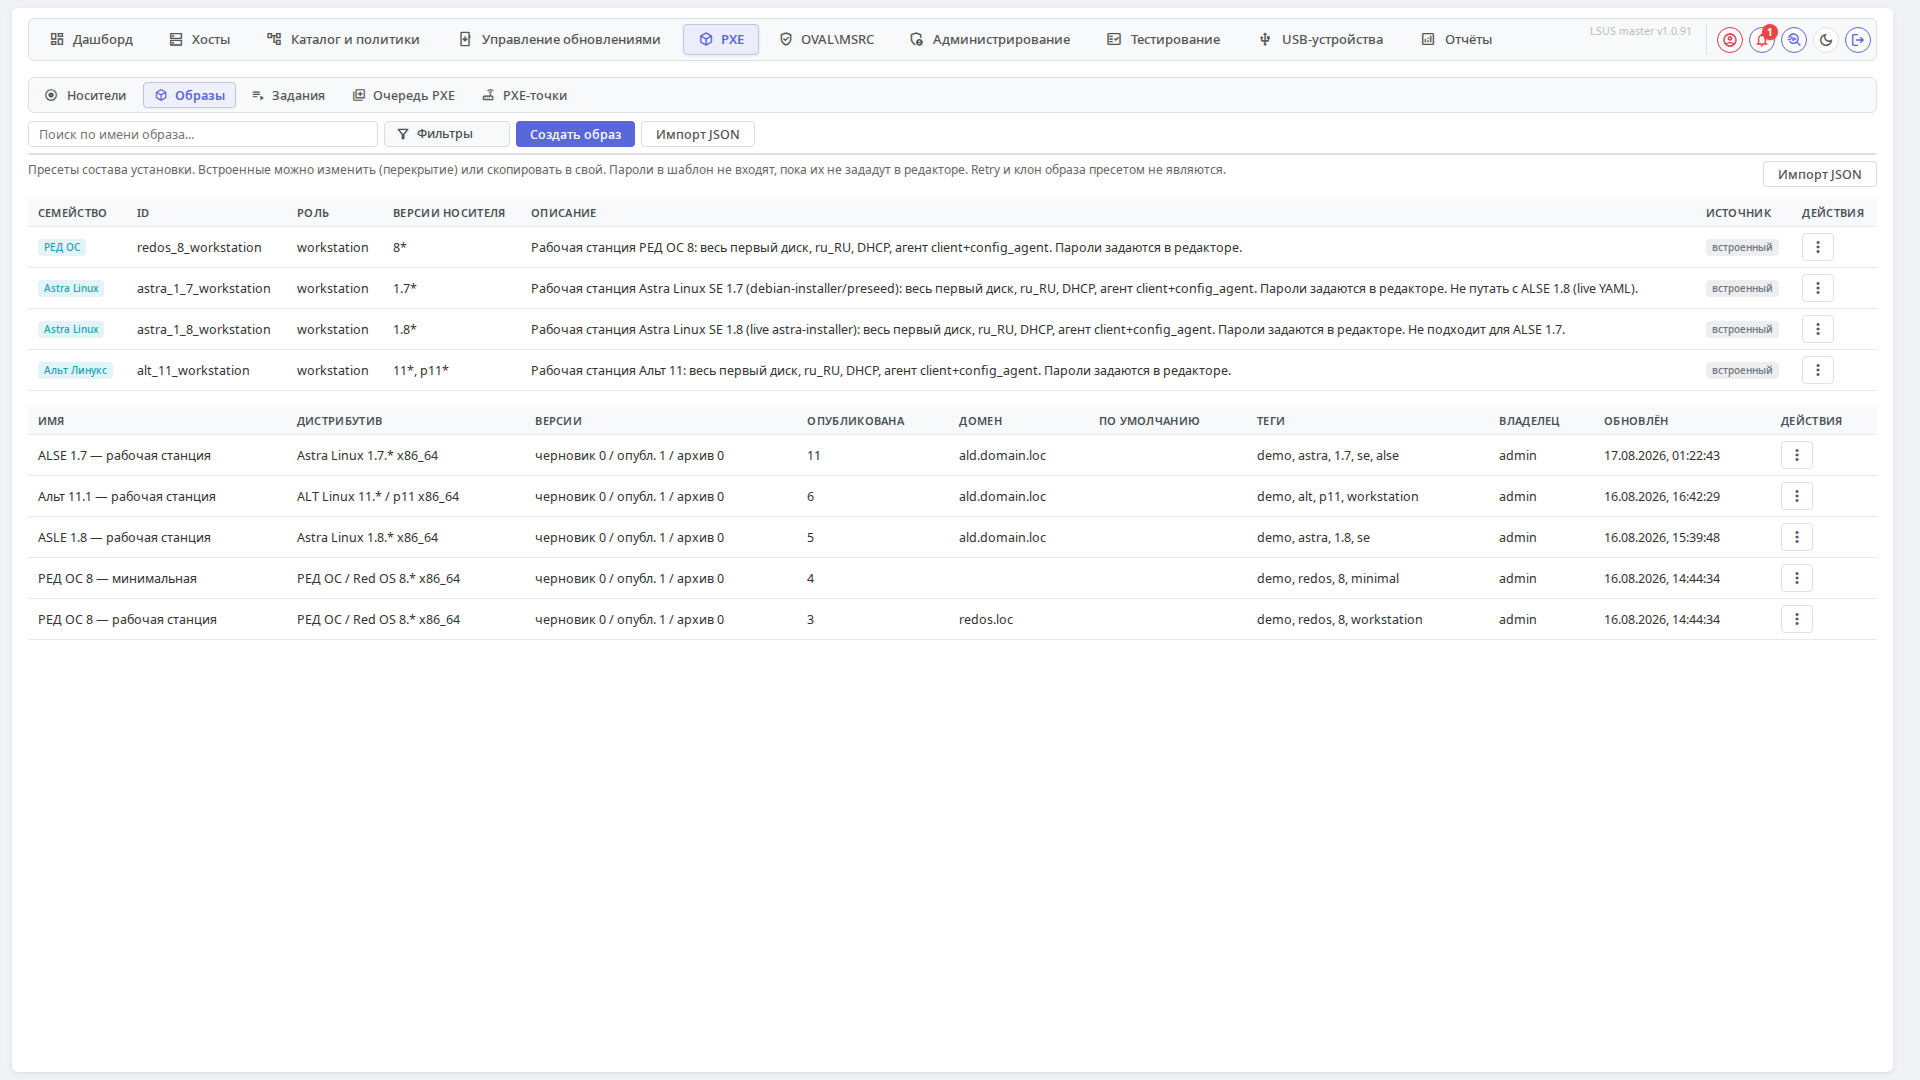Open actions for ASLE 1.8 — рабочая станция

coord(1797,537)
